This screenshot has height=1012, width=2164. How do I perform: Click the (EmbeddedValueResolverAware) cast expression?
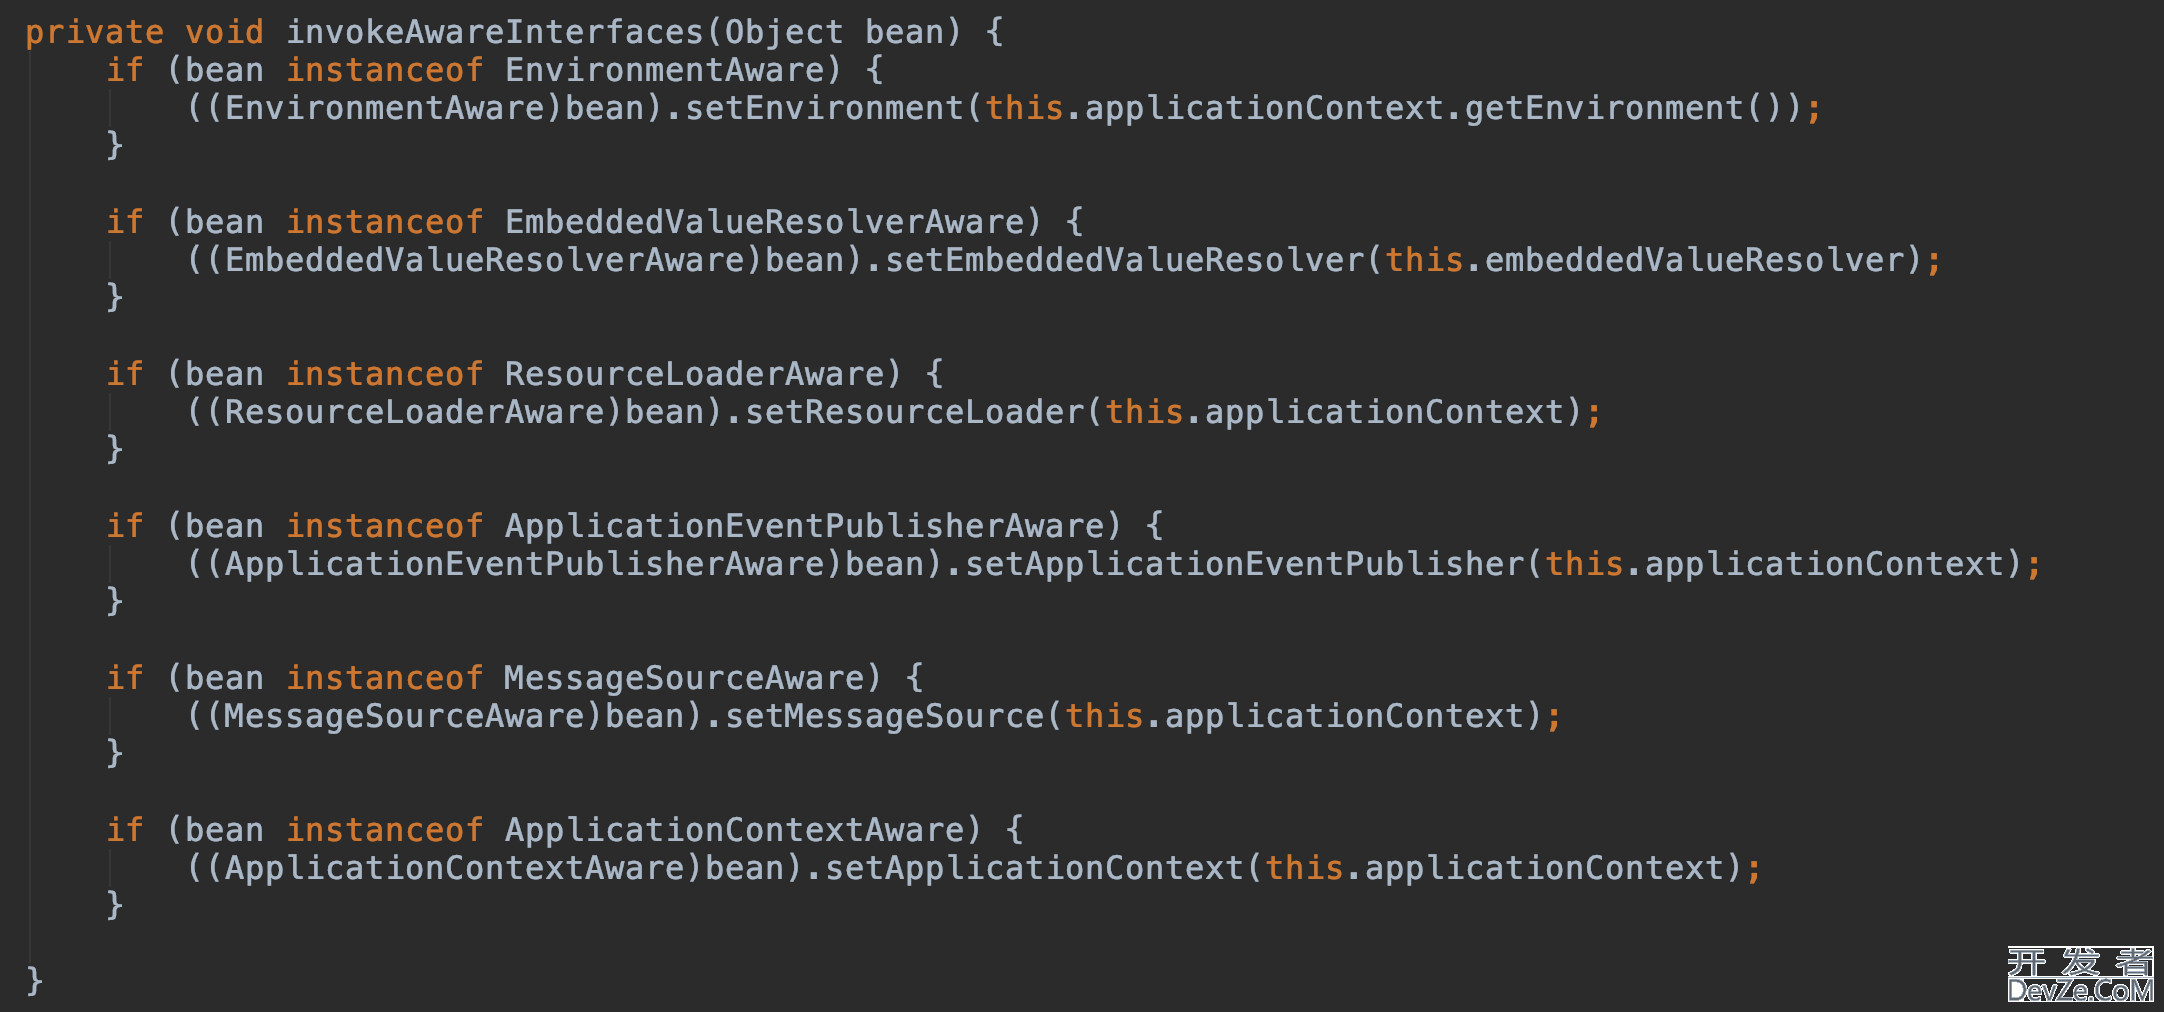(485, 260)
